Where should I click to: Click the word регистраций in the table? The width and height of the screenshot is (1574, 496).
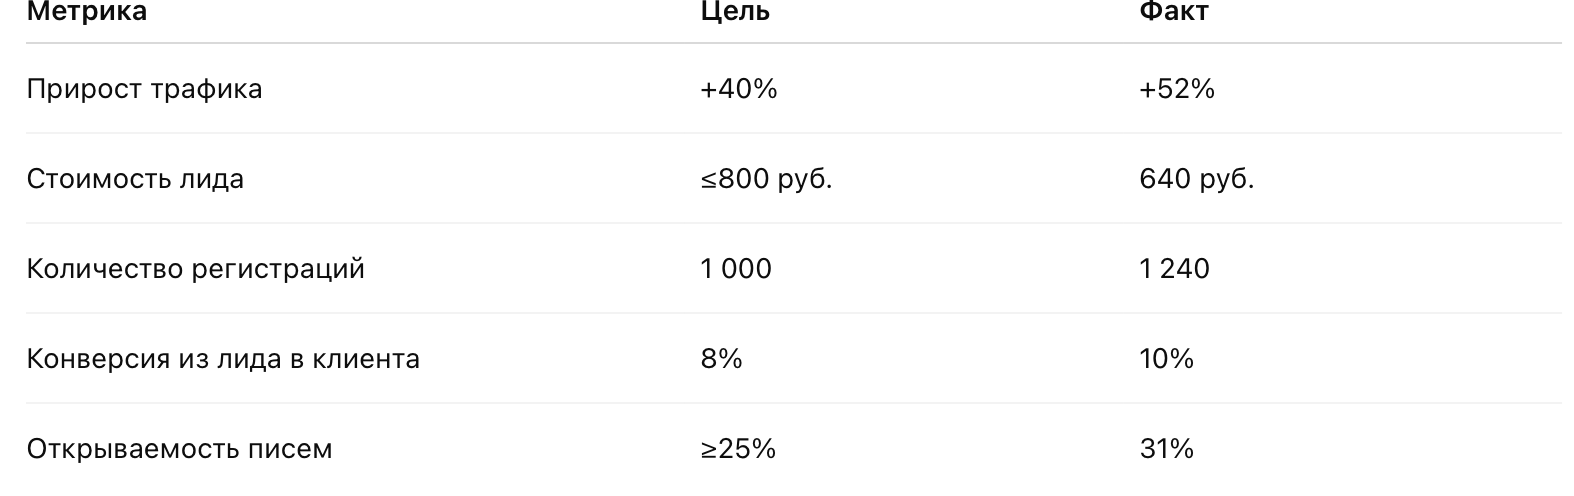pos(278,269)
